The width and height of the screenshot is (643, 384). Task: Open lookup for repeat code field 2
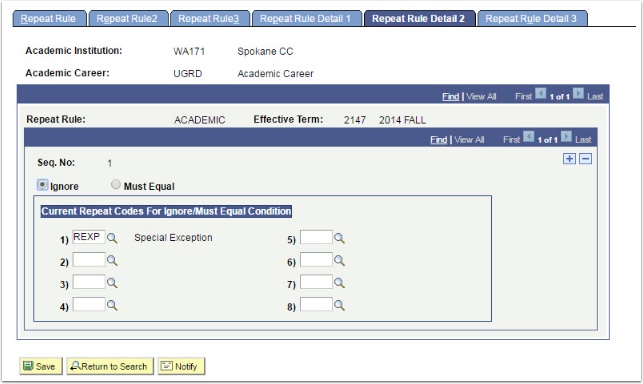point(112,261)
